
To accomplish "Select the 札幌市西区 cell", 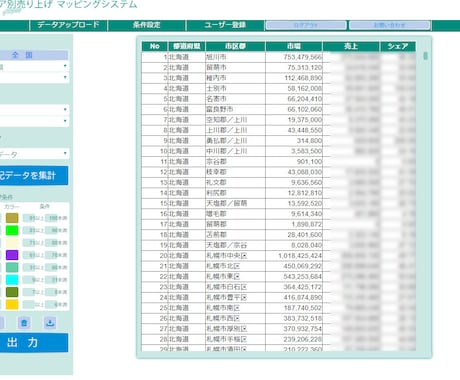I will [x=235, y=318].
